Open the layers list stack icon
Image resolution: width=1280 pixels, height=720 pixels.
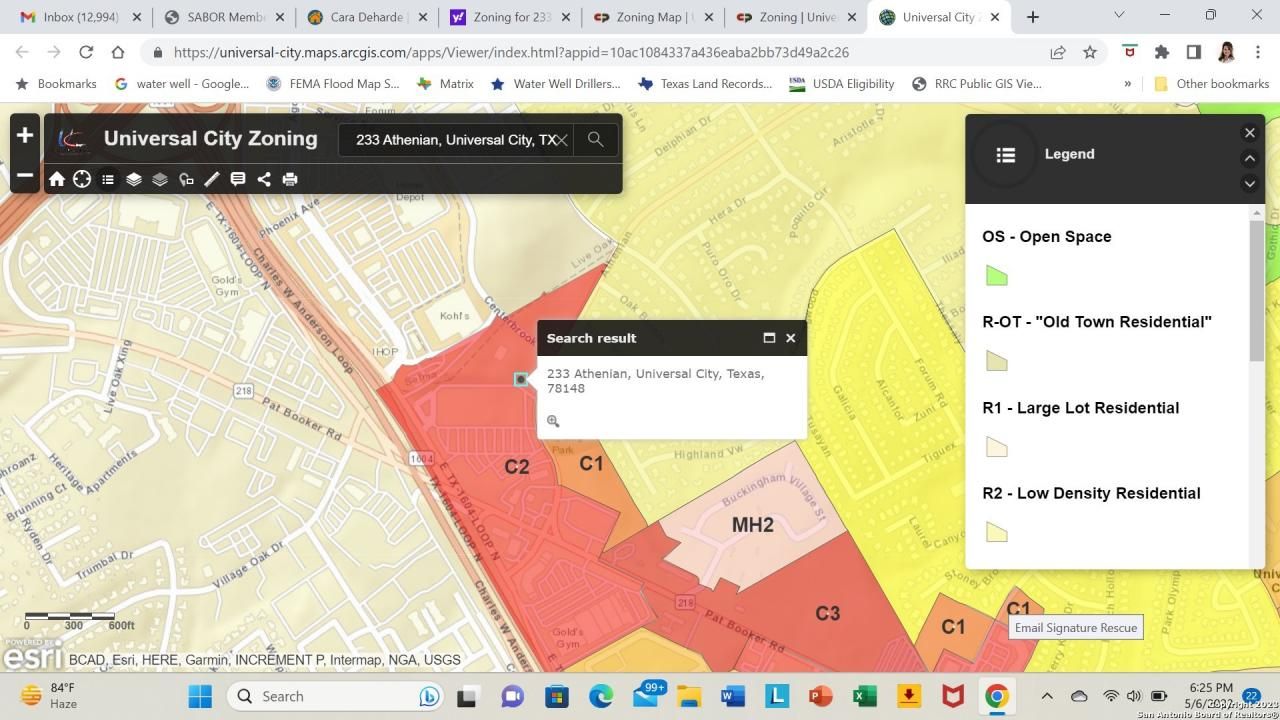[134, 179]
